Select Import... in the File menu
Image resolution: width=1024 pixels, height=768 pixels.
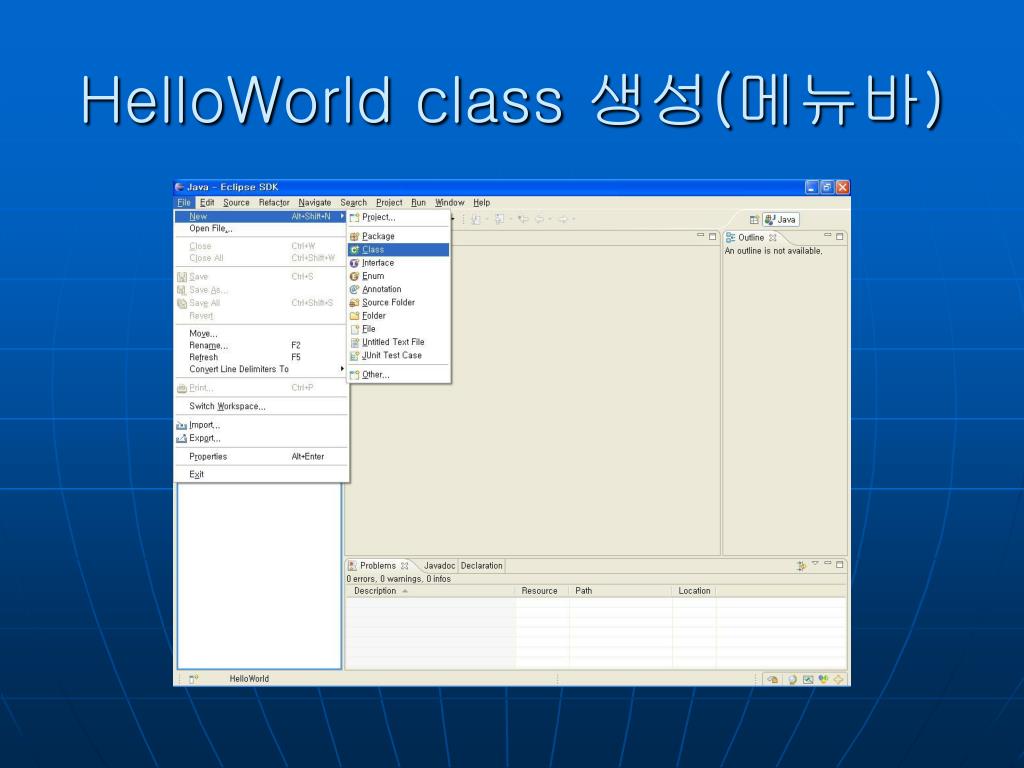tap(260, 425)
